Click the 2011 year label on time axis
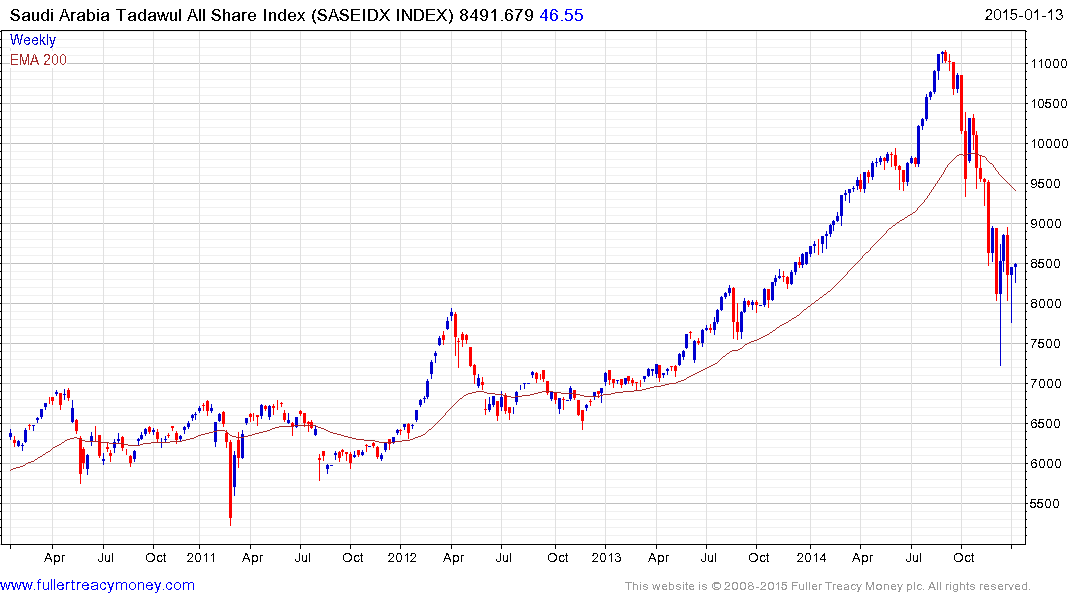 click(201, 557)
